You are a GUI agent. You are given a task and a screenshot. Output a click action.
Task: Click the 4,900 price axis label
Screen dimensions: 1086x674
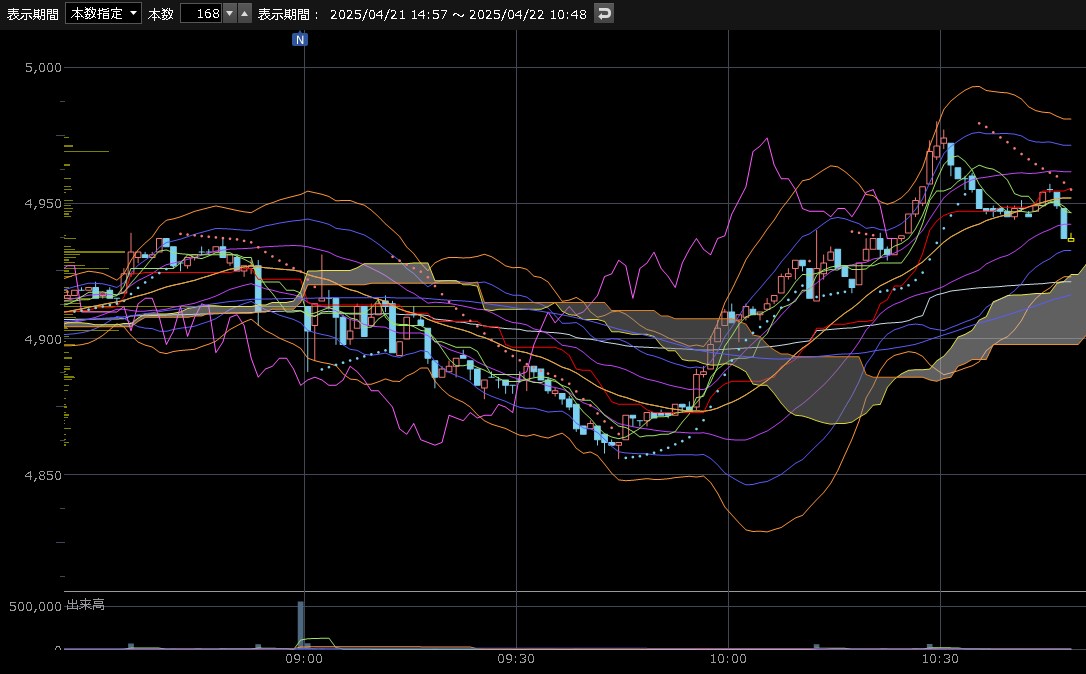click(43, 339)
